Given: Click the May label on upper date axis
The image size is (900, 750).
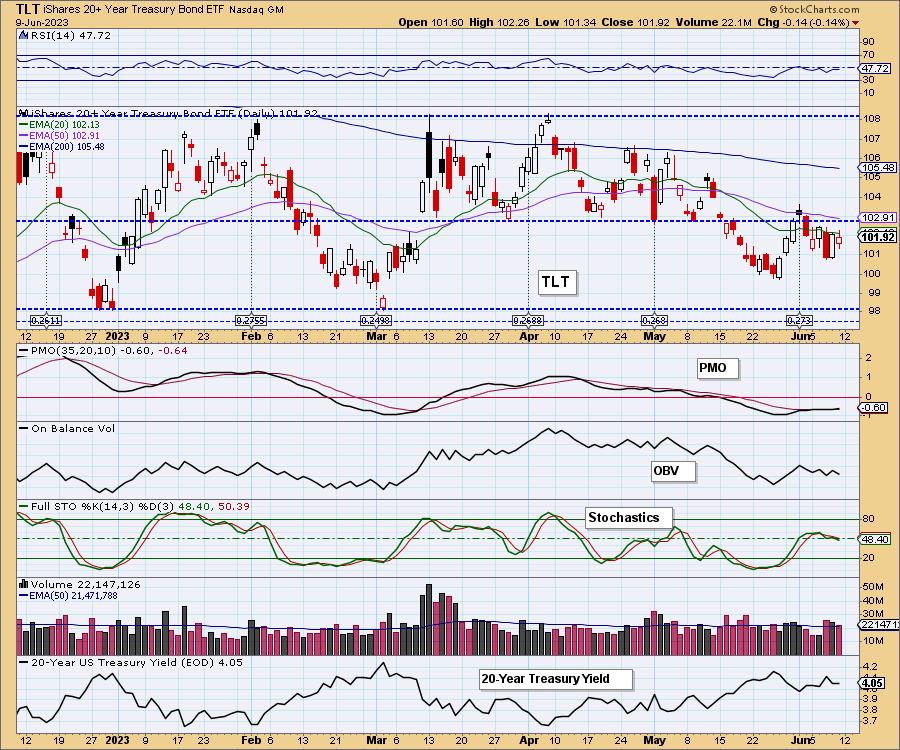Looking at the screenshot, I should 654,337.
